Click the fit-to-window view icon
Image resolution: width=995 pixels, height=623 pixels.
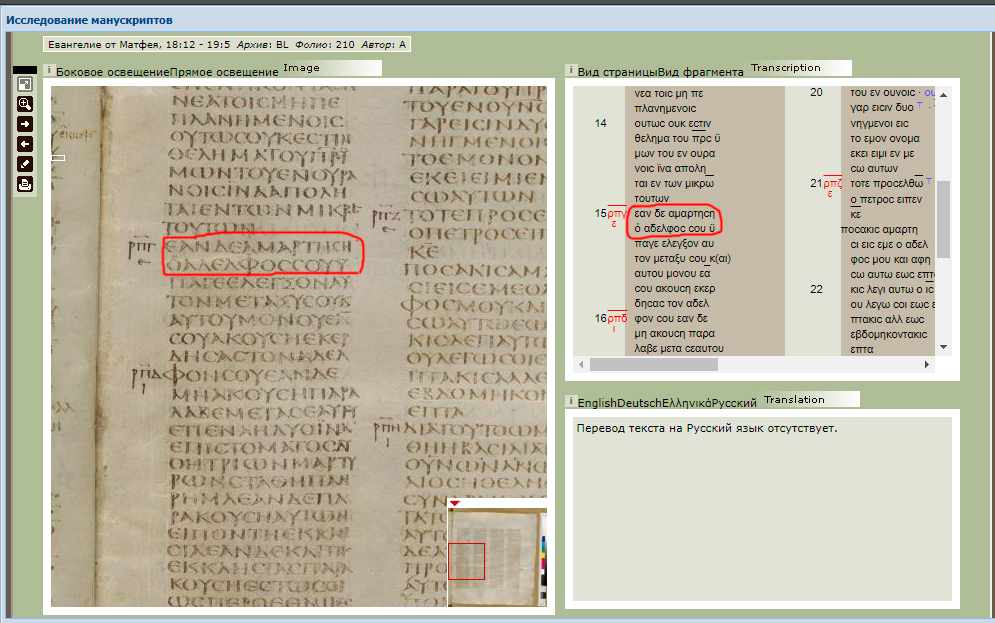pos(25,84)
